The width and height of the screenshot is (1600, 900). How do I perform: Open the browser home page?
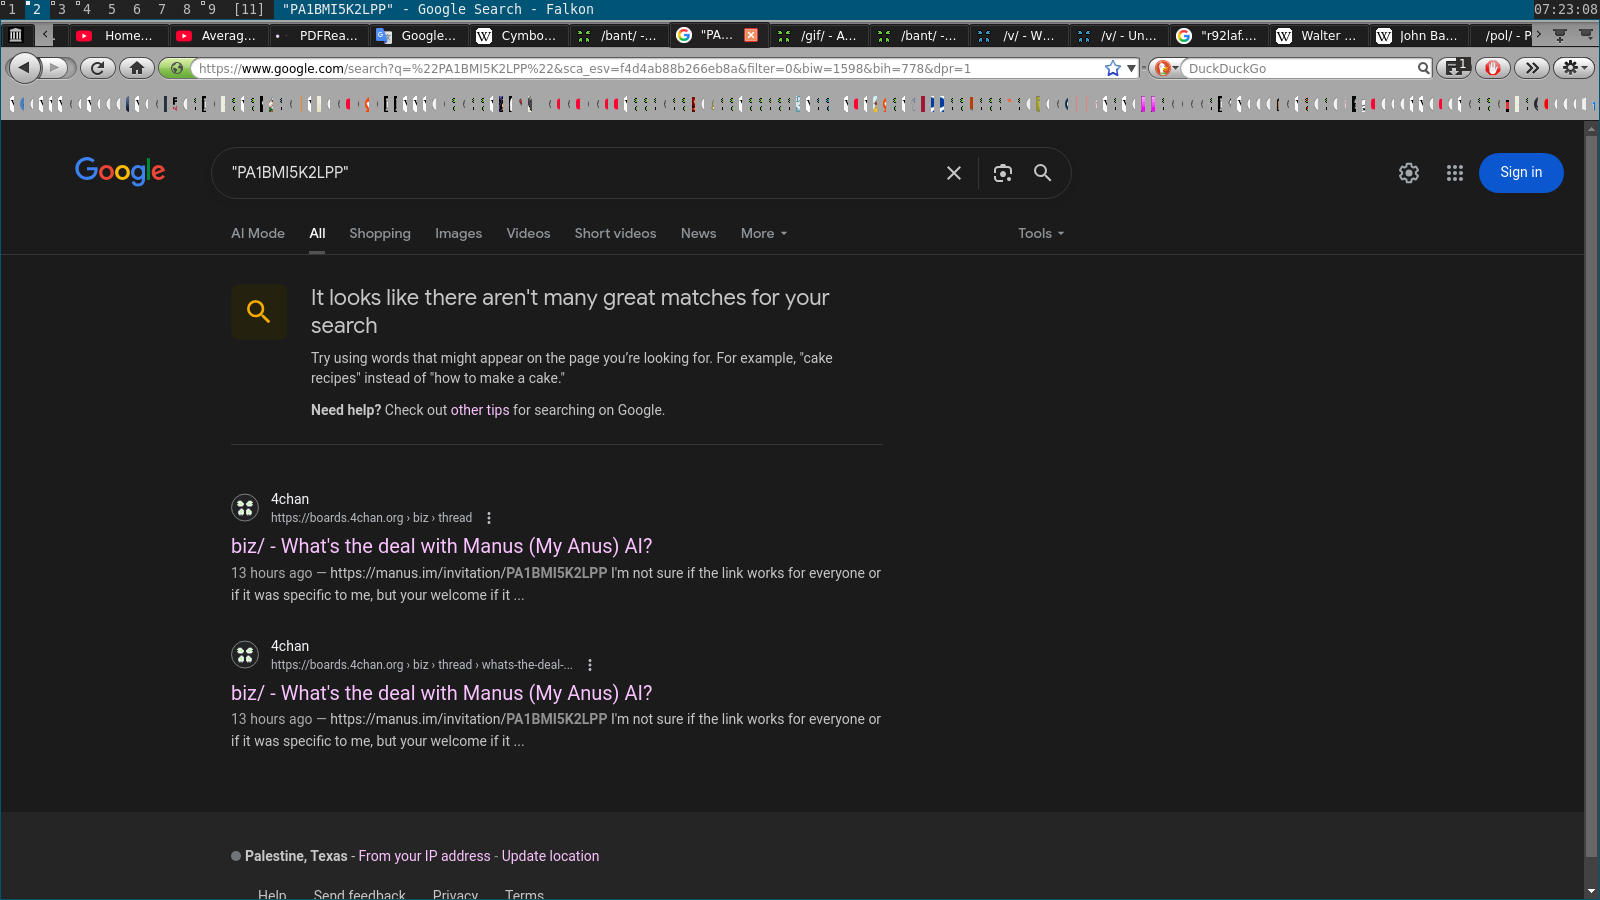137,68
